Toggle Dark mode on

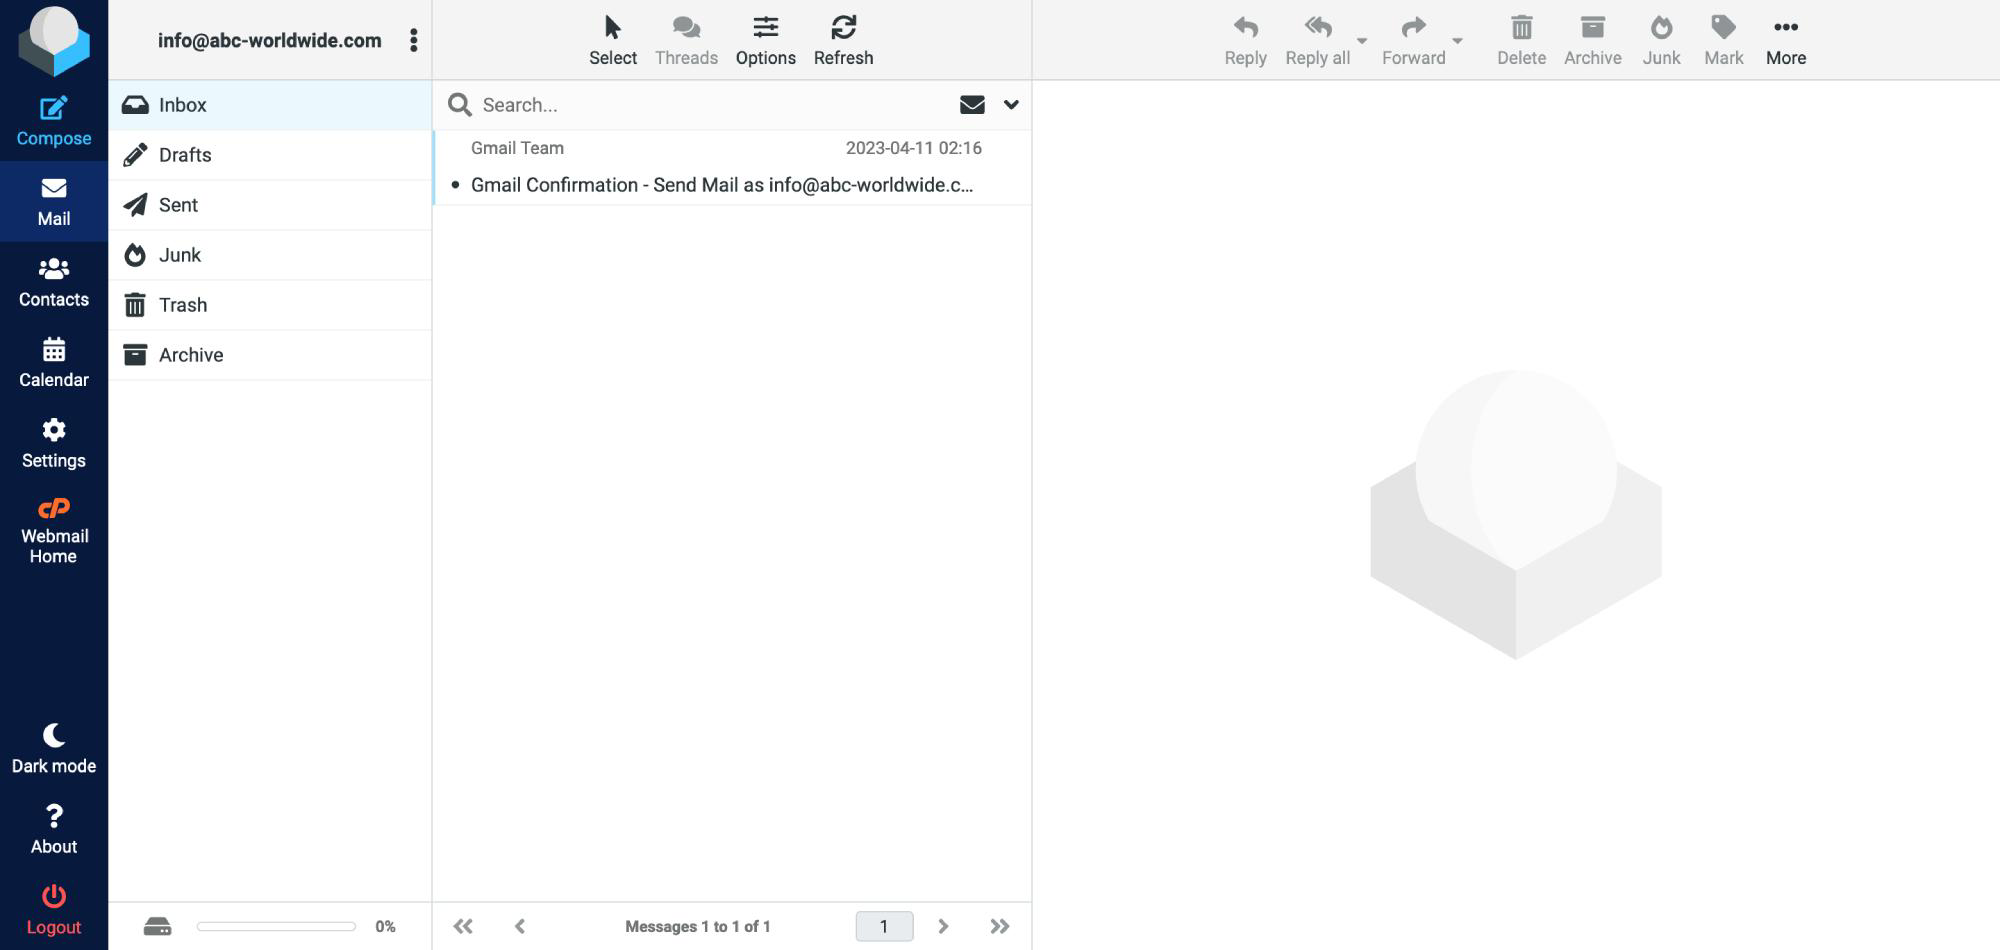[x=53, y=749]
